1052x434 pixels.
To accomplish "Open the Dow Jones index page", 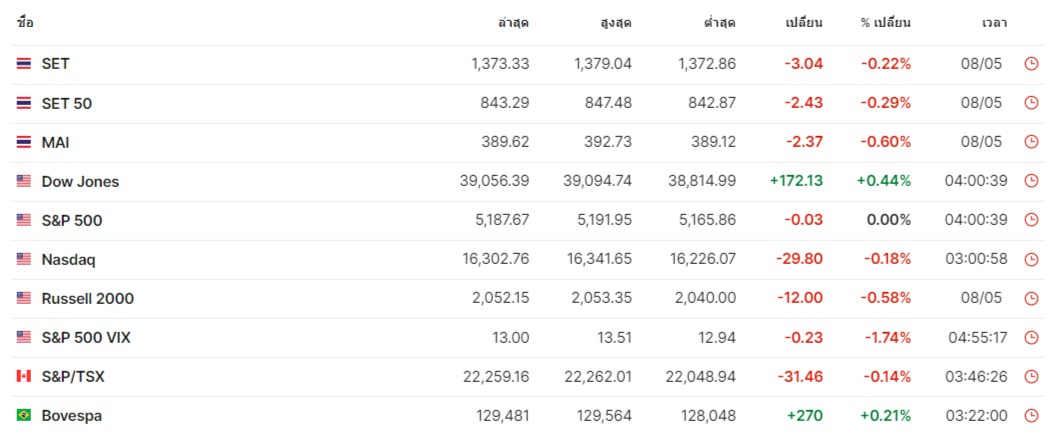I will [x=80, y=181].
